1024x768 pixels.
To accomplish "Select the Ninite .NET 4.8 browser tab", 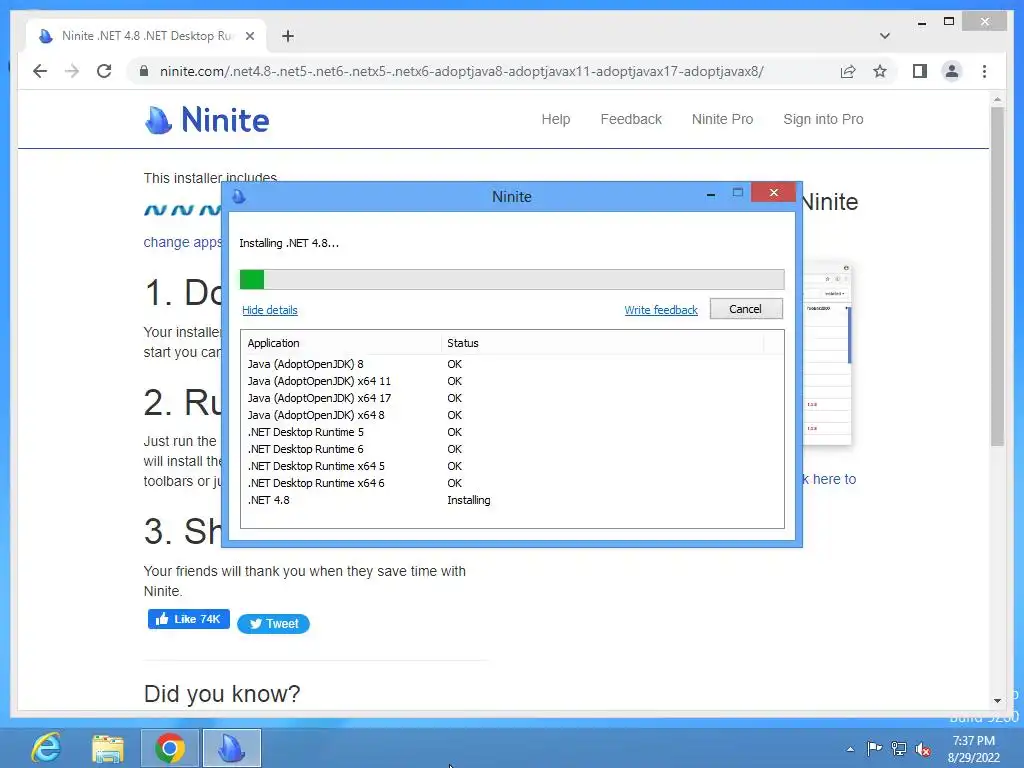I will tap(147, 36).
